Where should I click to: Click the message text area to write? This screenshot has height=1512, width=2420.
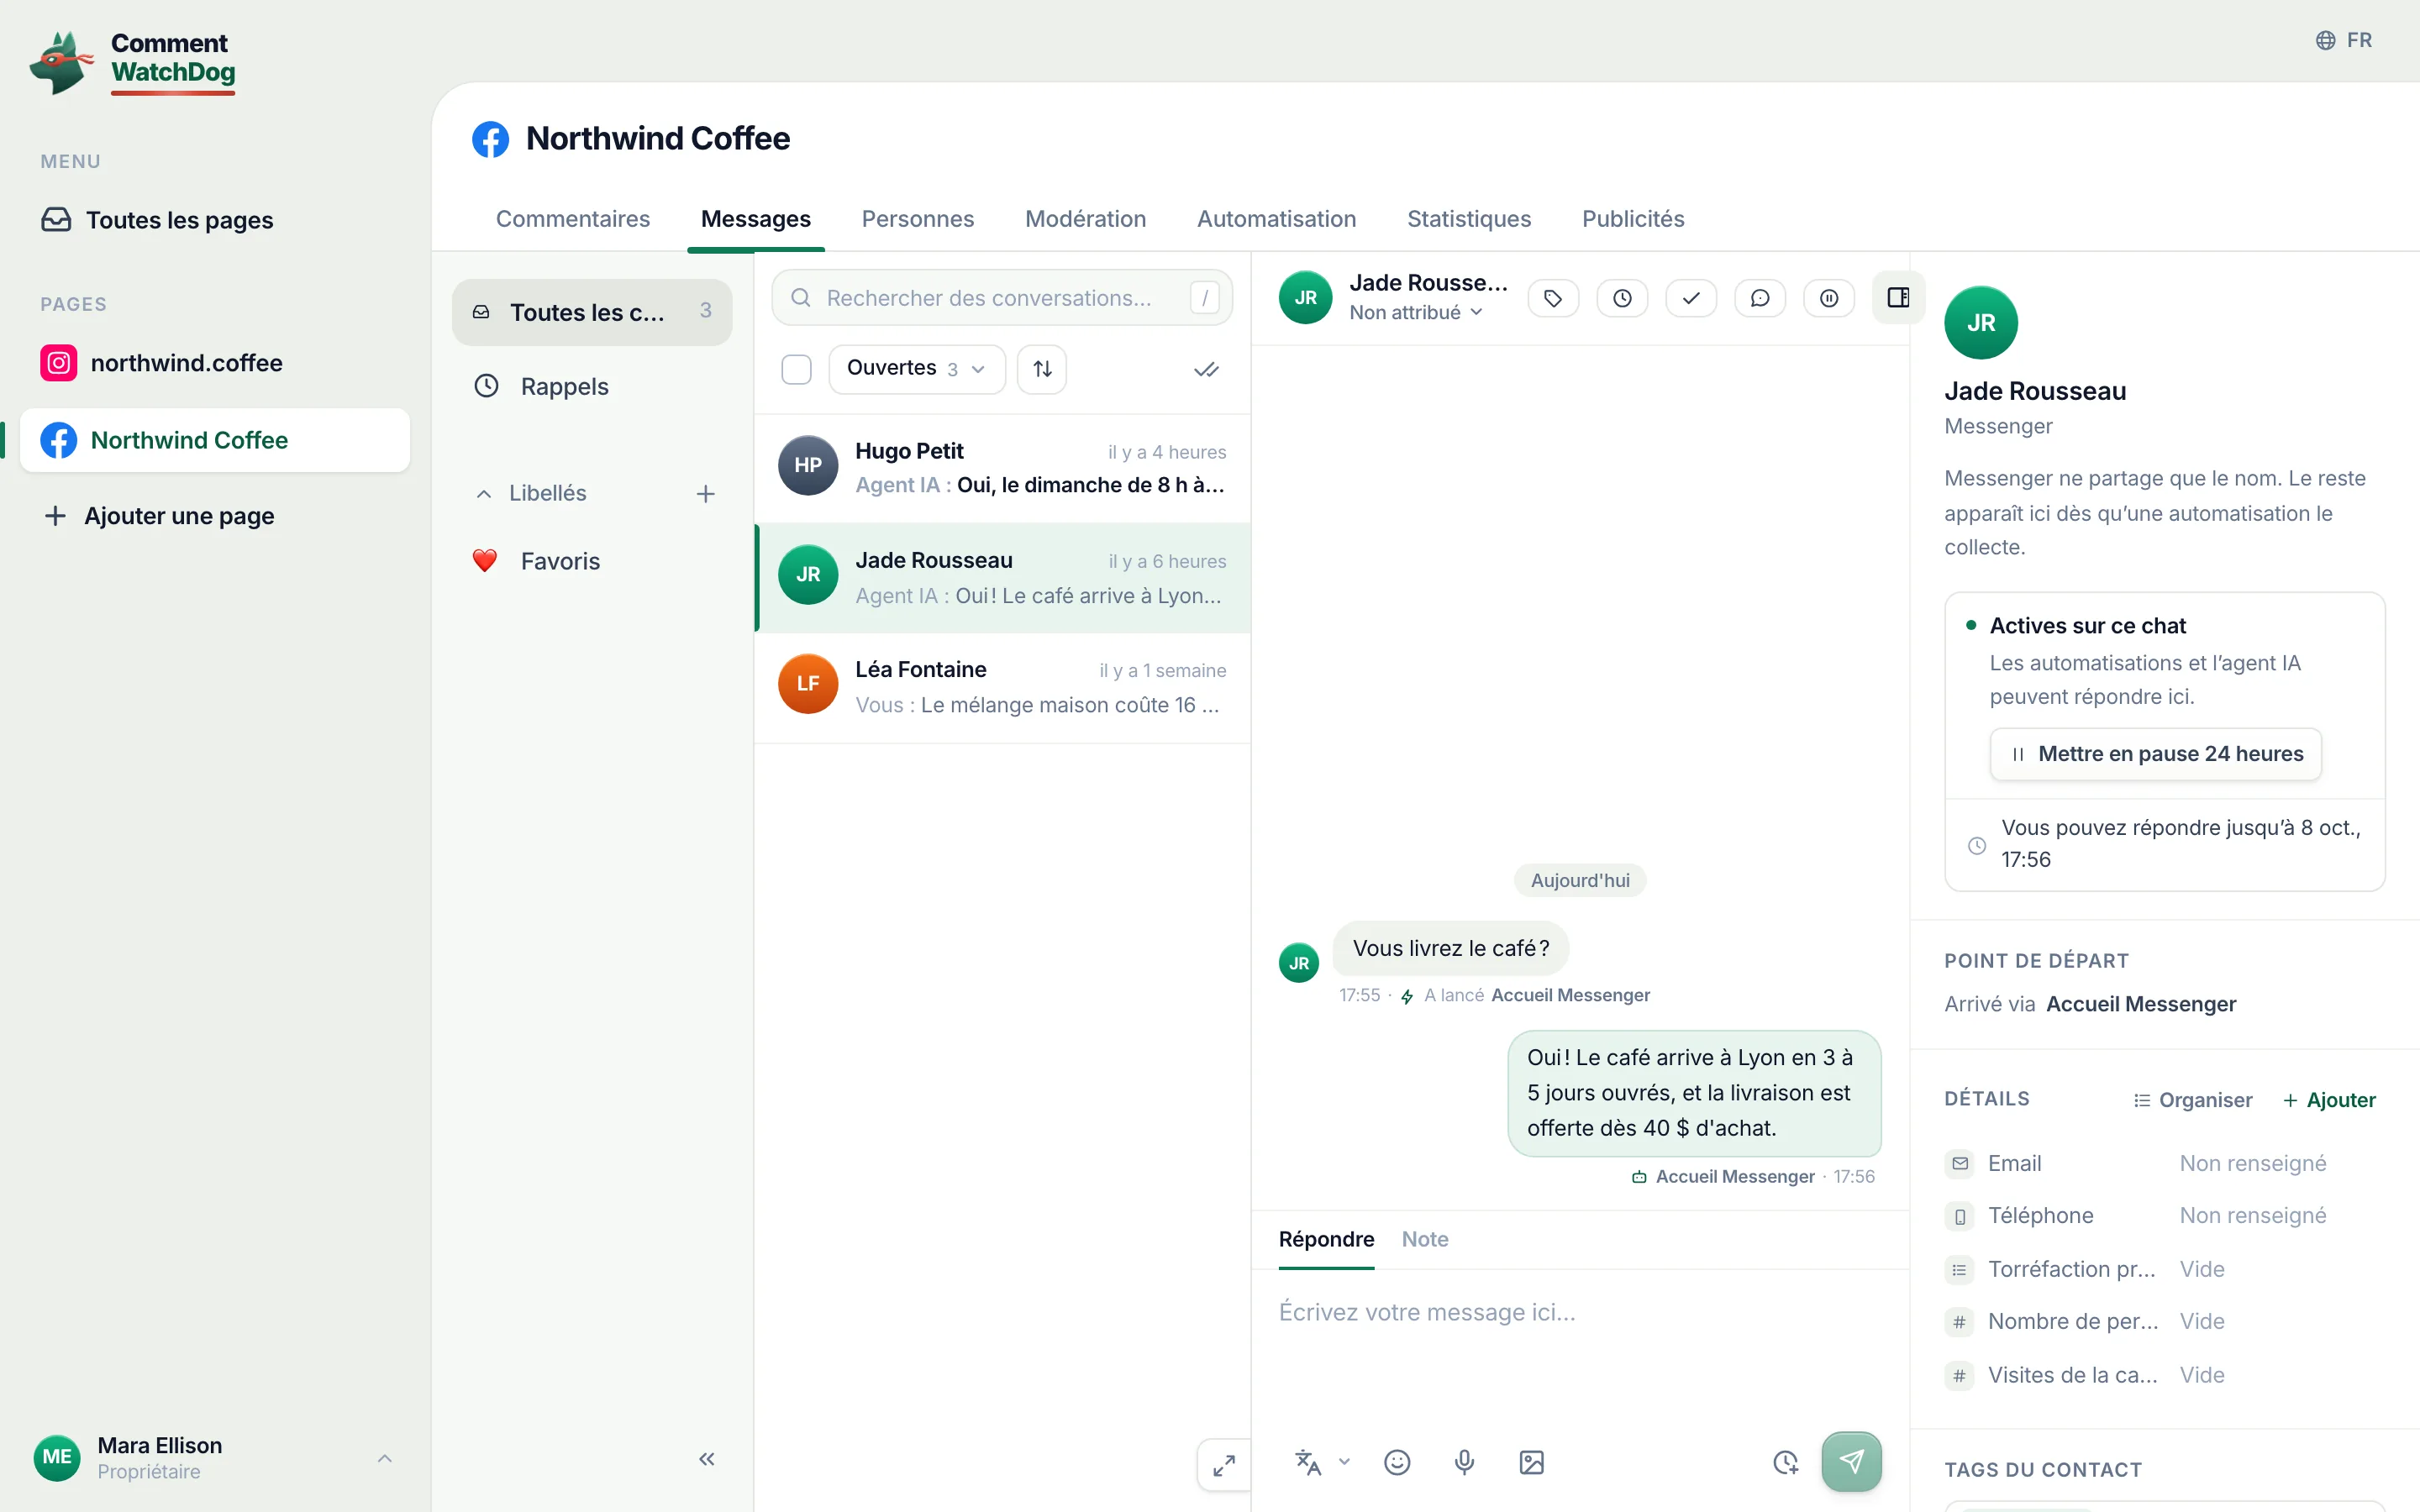coord(1580,1346)
